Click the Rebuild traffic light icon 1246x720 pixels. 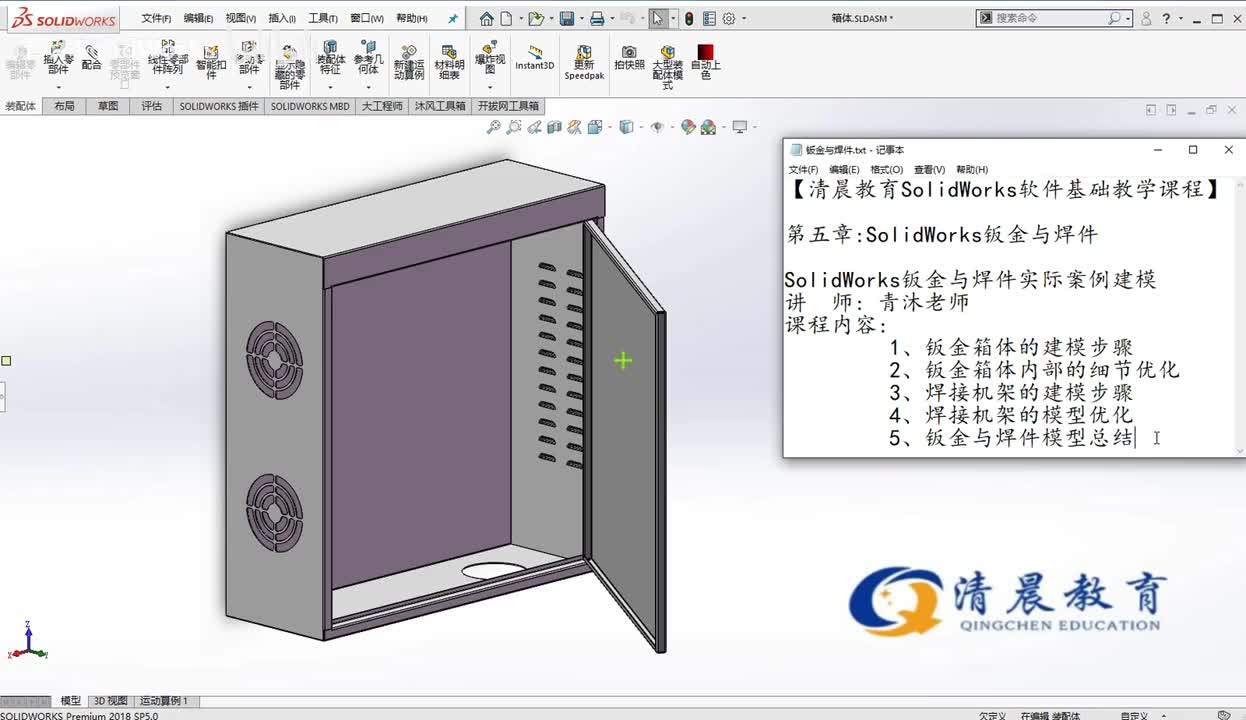tap(689, 18)
